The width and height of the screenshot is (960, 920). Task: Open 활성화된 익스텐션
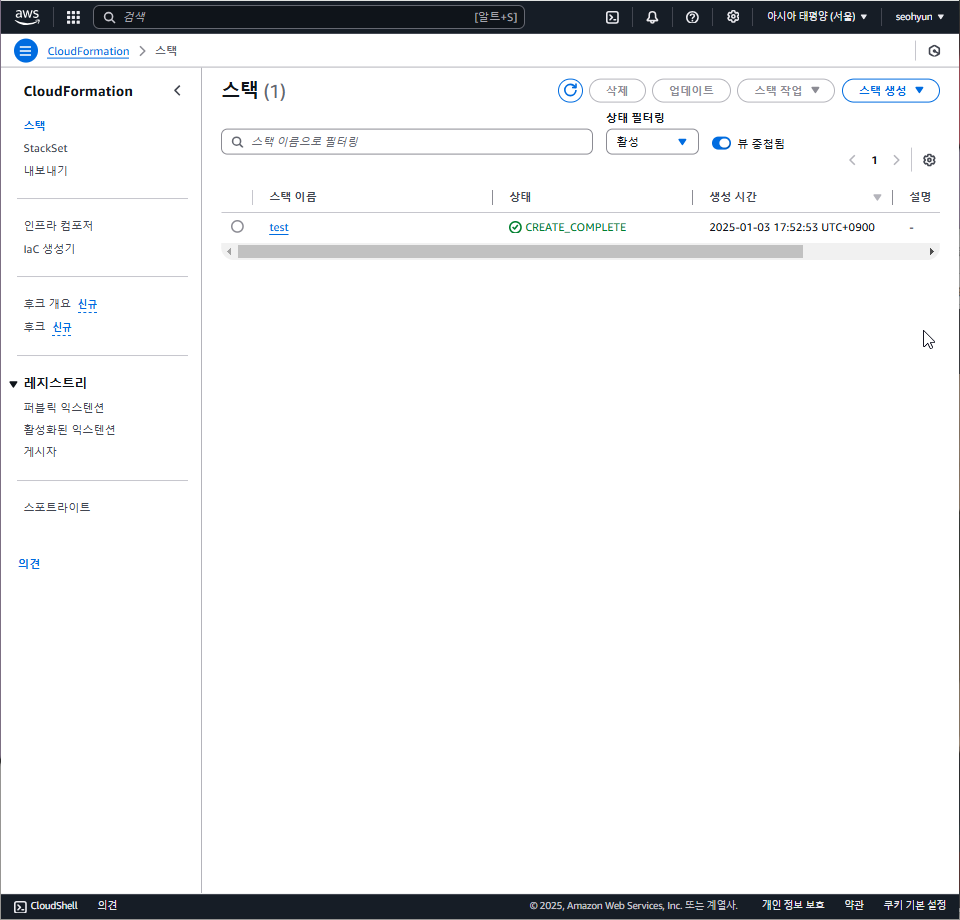tap(69, 429)
